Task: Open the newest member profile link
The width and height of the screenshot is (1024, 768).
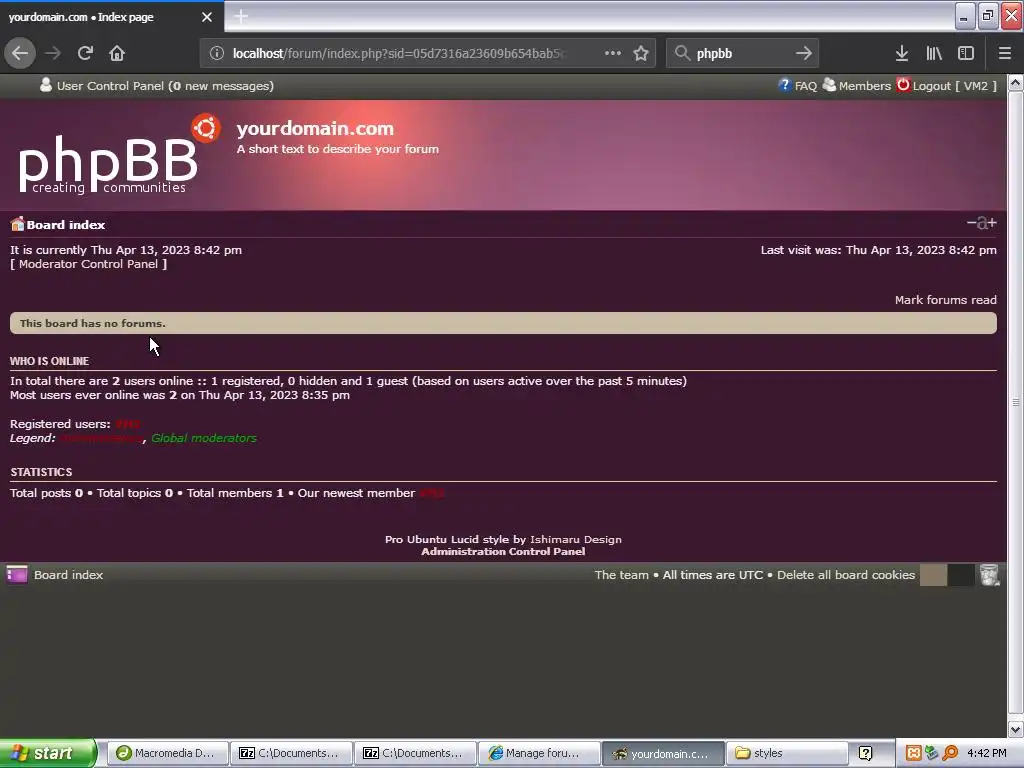Action: (432, 493)
